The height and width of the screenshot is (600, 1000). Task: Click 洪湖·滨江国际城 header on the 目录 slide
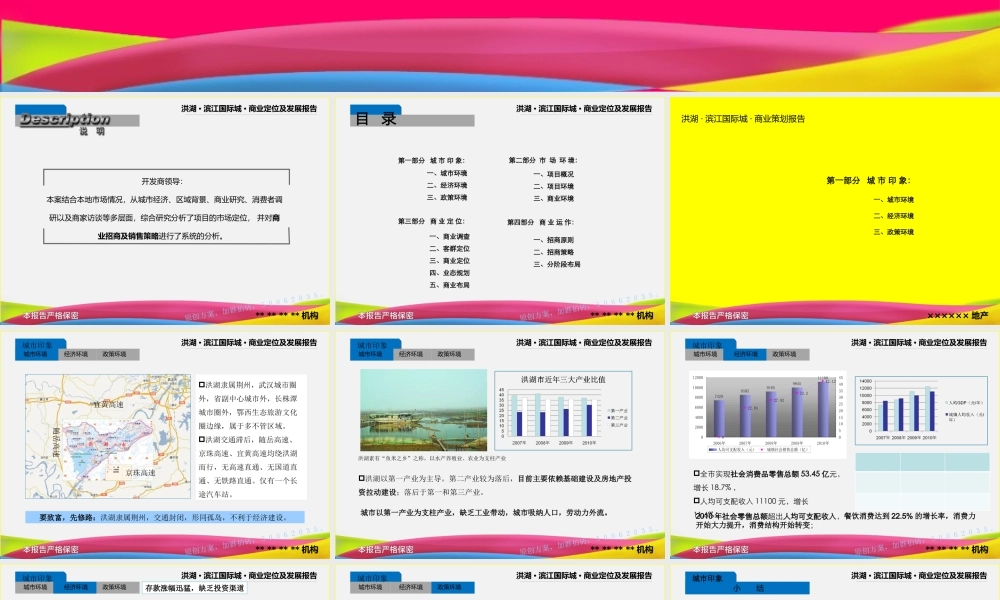click(x=584, y=109)
